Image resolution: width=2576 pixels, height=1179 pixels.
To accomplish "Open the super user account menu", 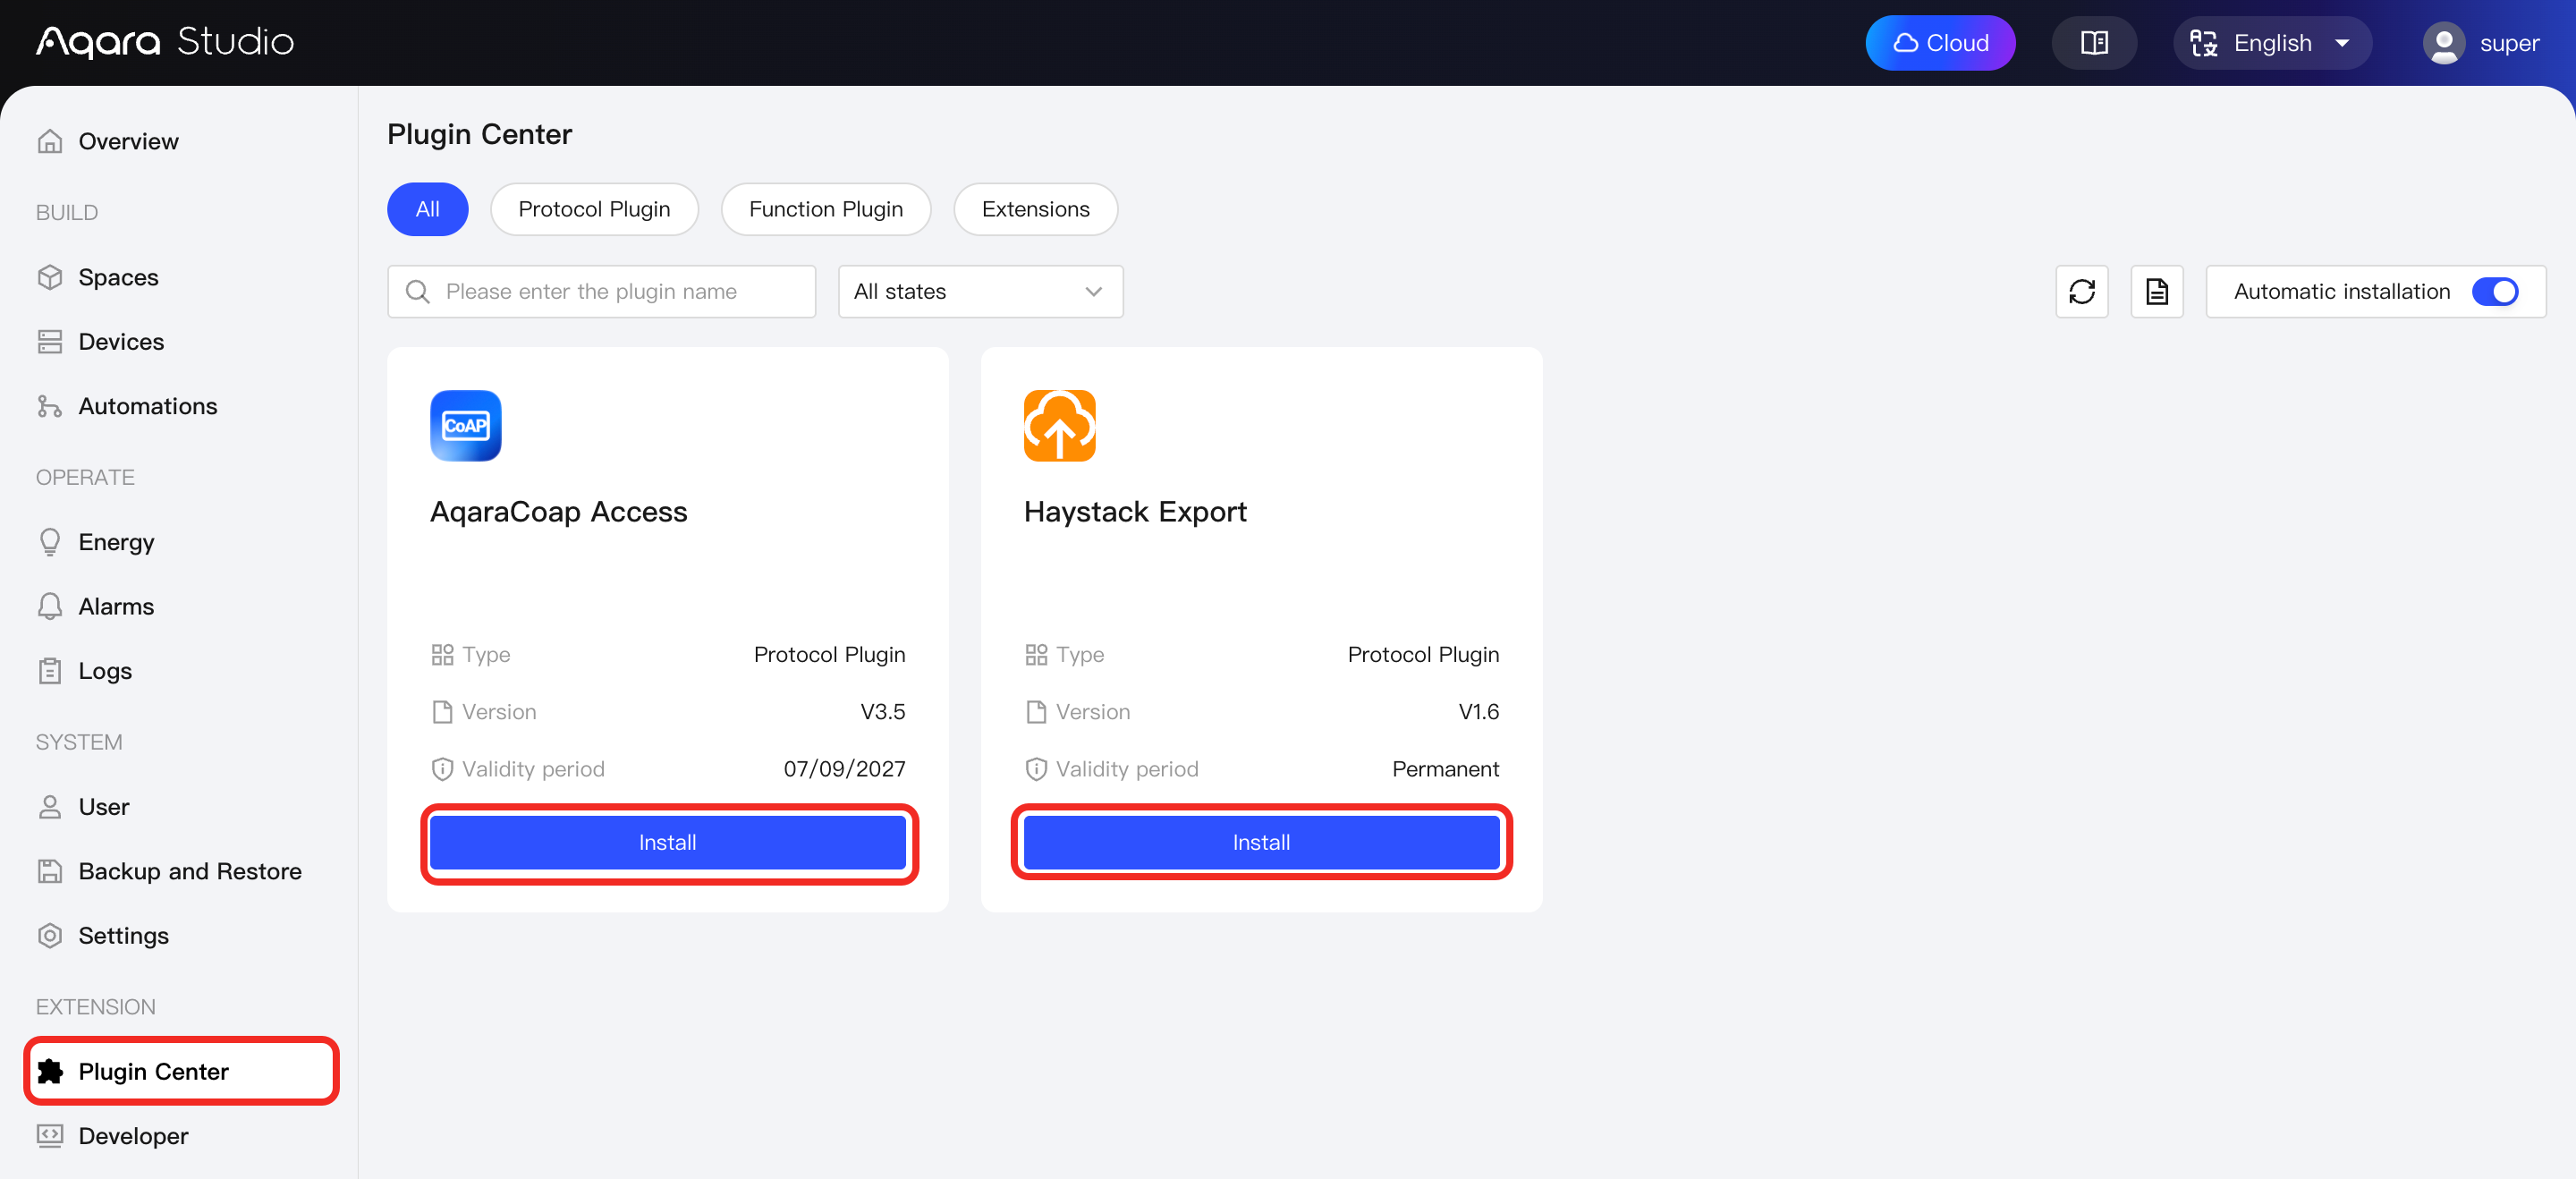I will click(x=2482, y=43).
